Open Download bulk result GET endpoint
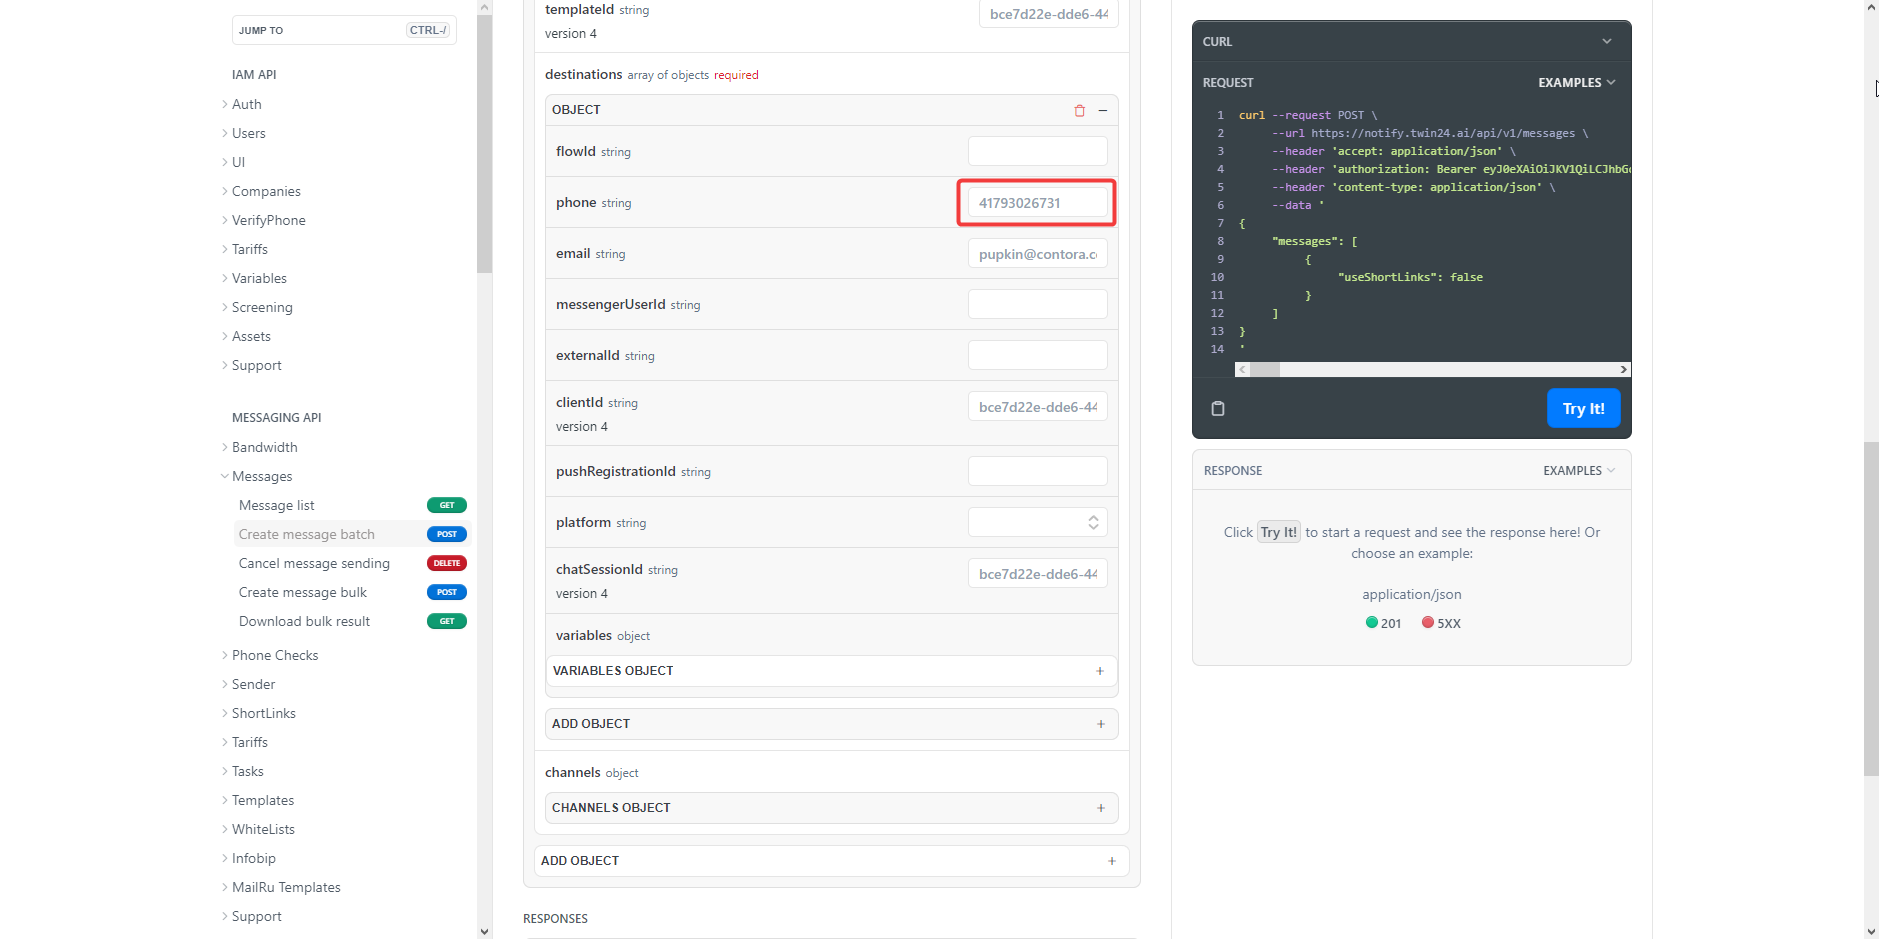Viewport: 1879px width, 939px height. [x=351, y=621]
